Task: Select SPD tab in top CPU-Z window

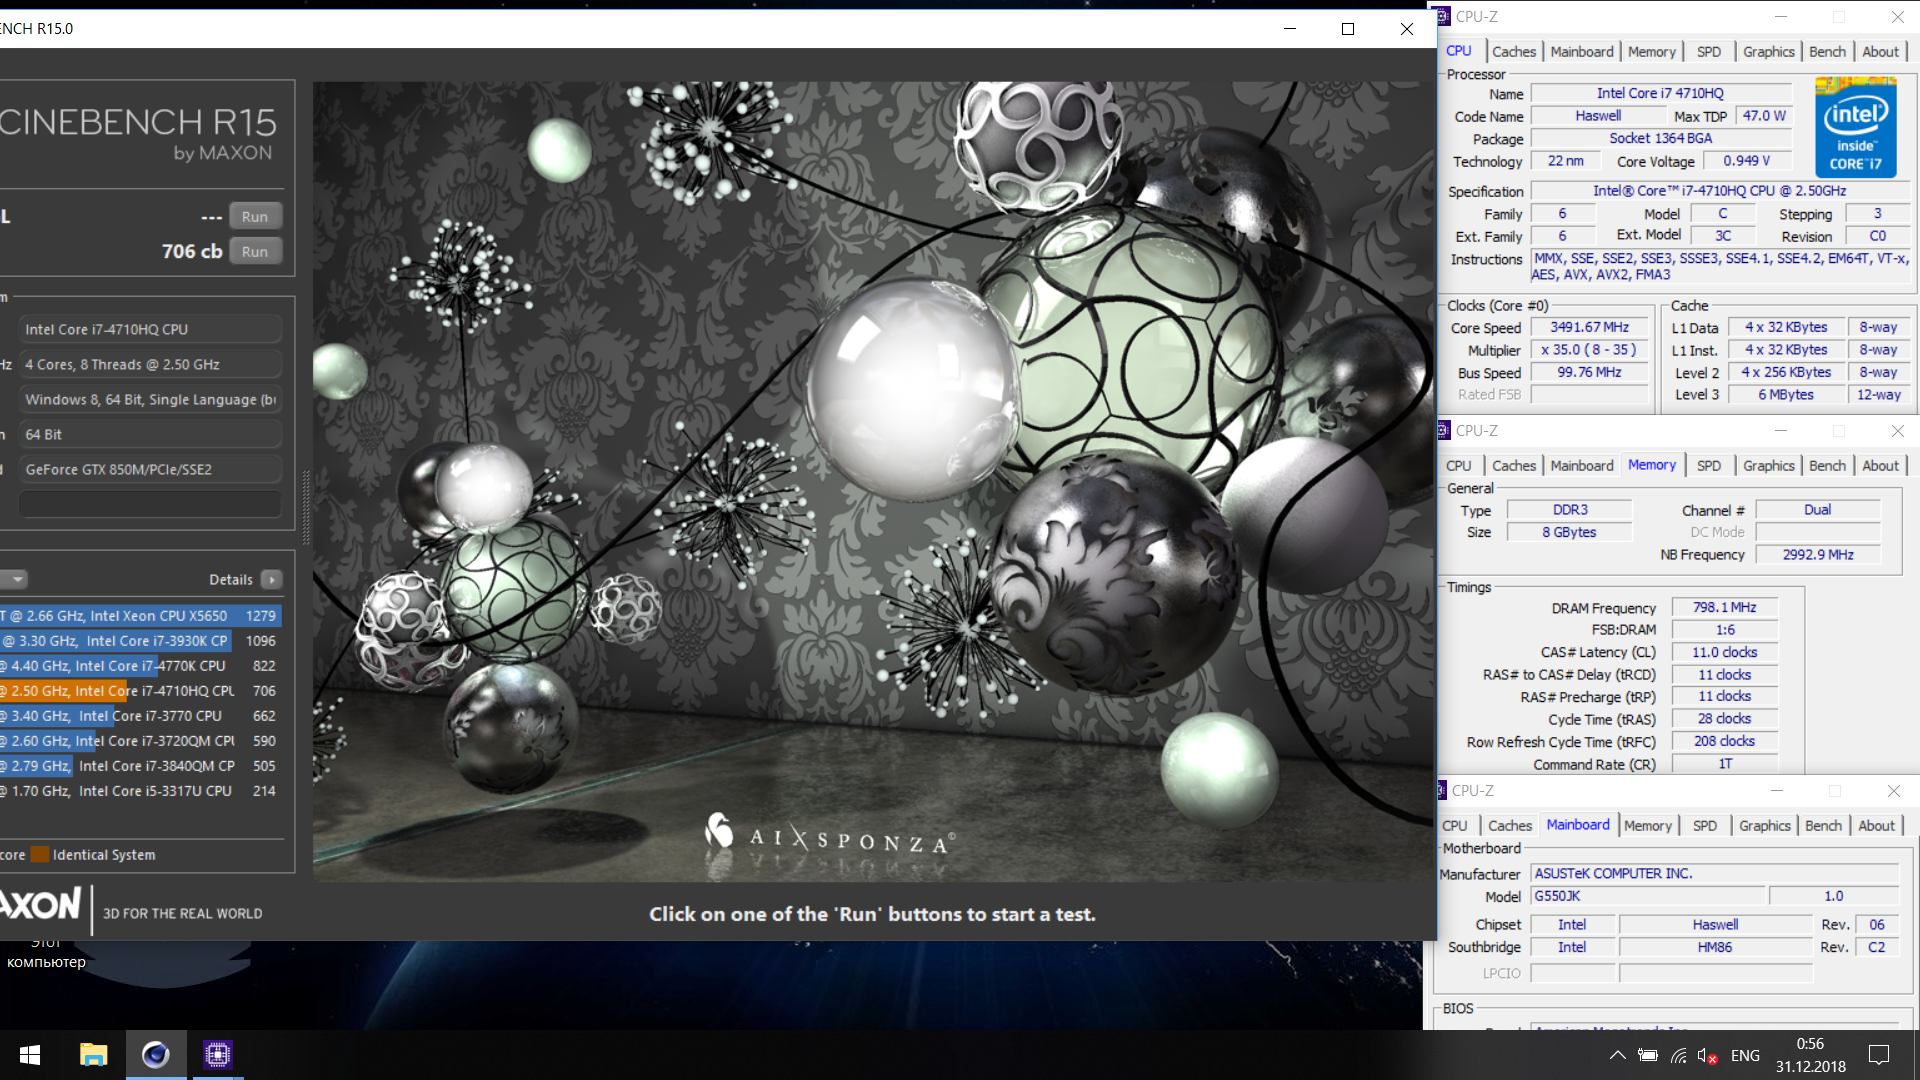Action: tap(1709, 52)
